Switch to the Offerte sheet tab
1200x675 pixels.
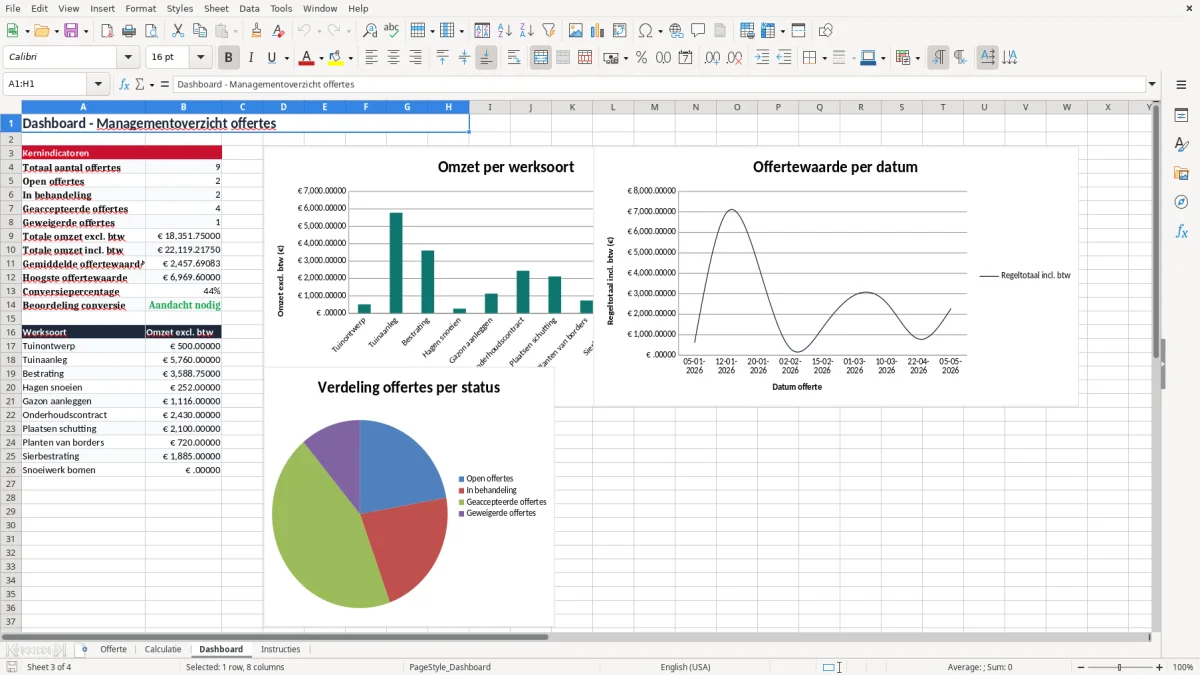[113, 649]
